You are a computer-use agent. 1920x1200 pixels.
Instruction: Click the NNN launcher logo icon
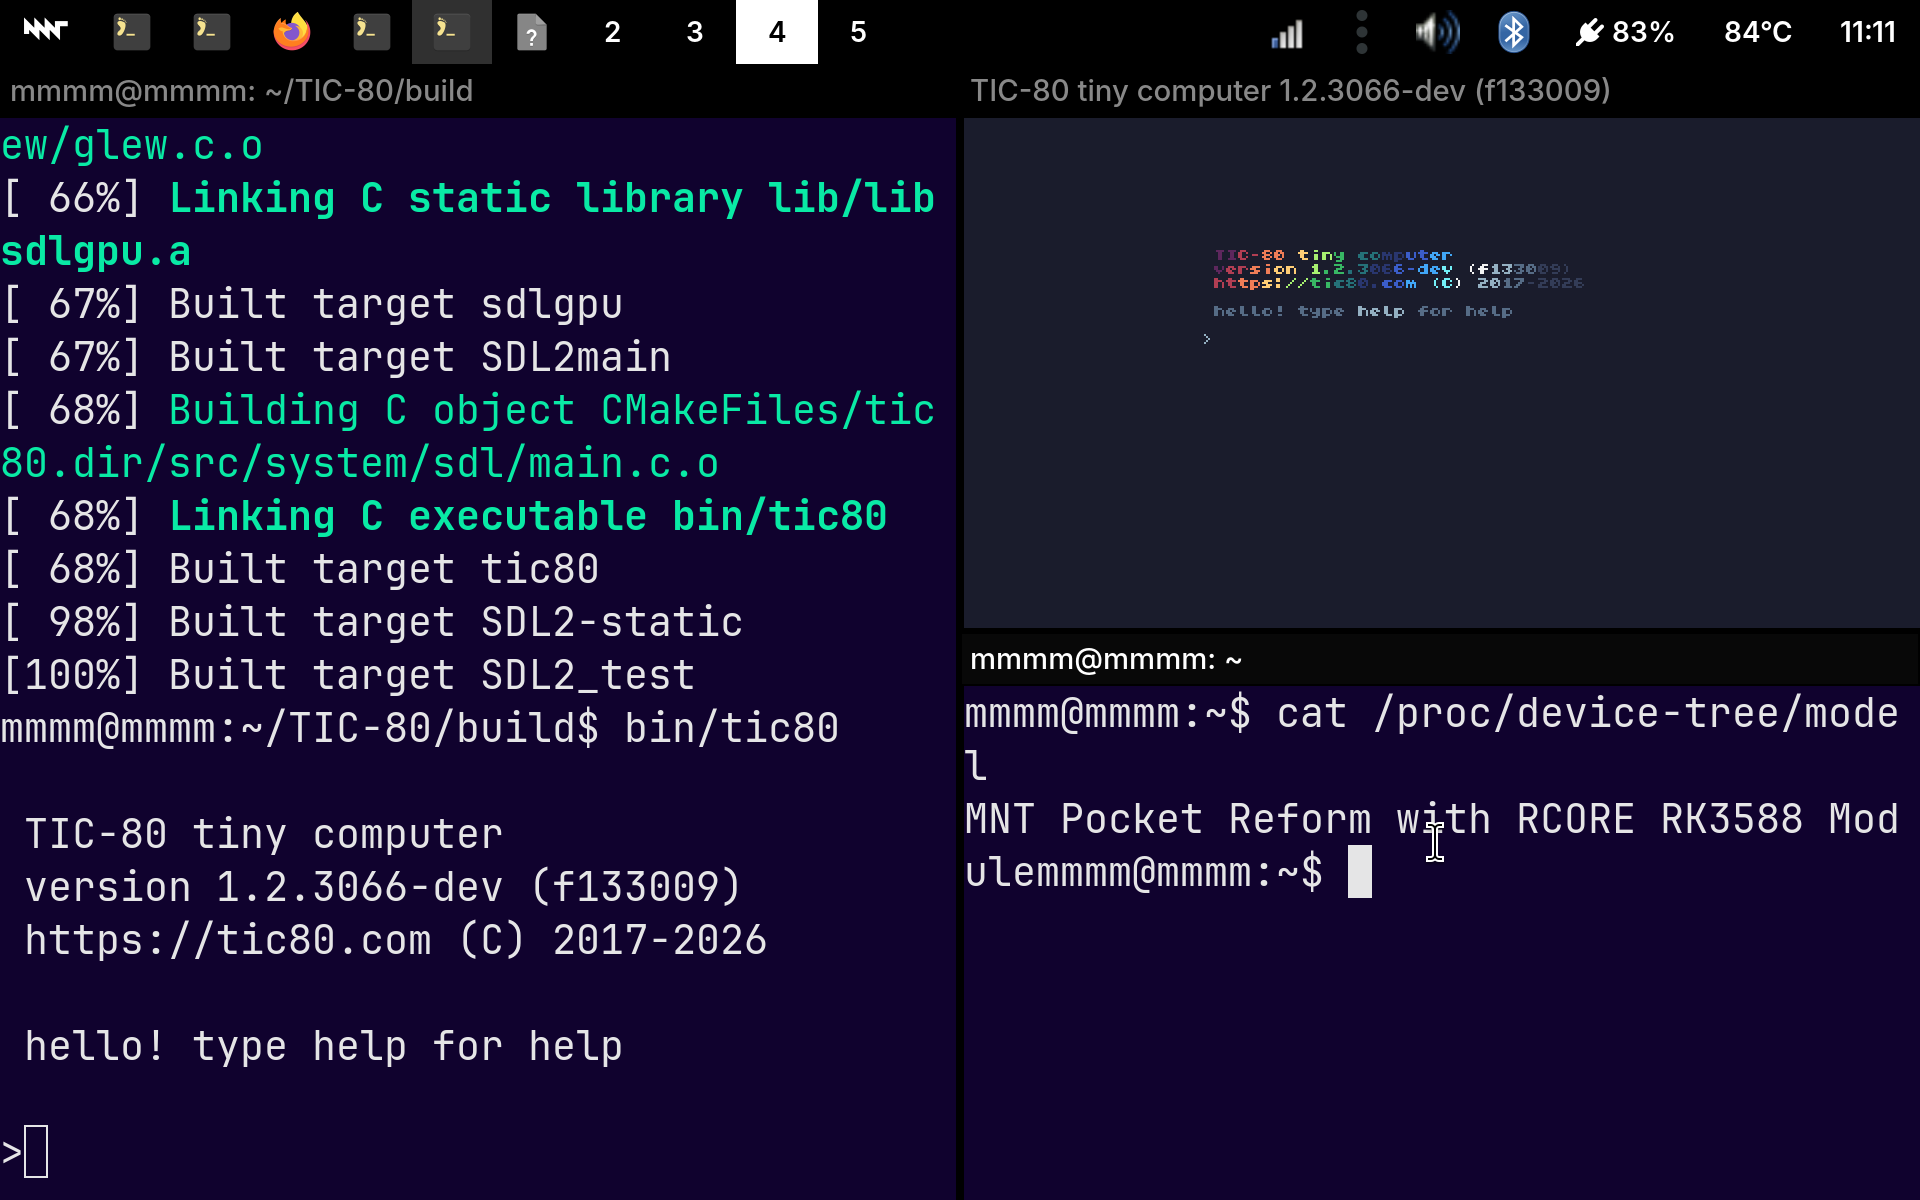pos(45,31)
